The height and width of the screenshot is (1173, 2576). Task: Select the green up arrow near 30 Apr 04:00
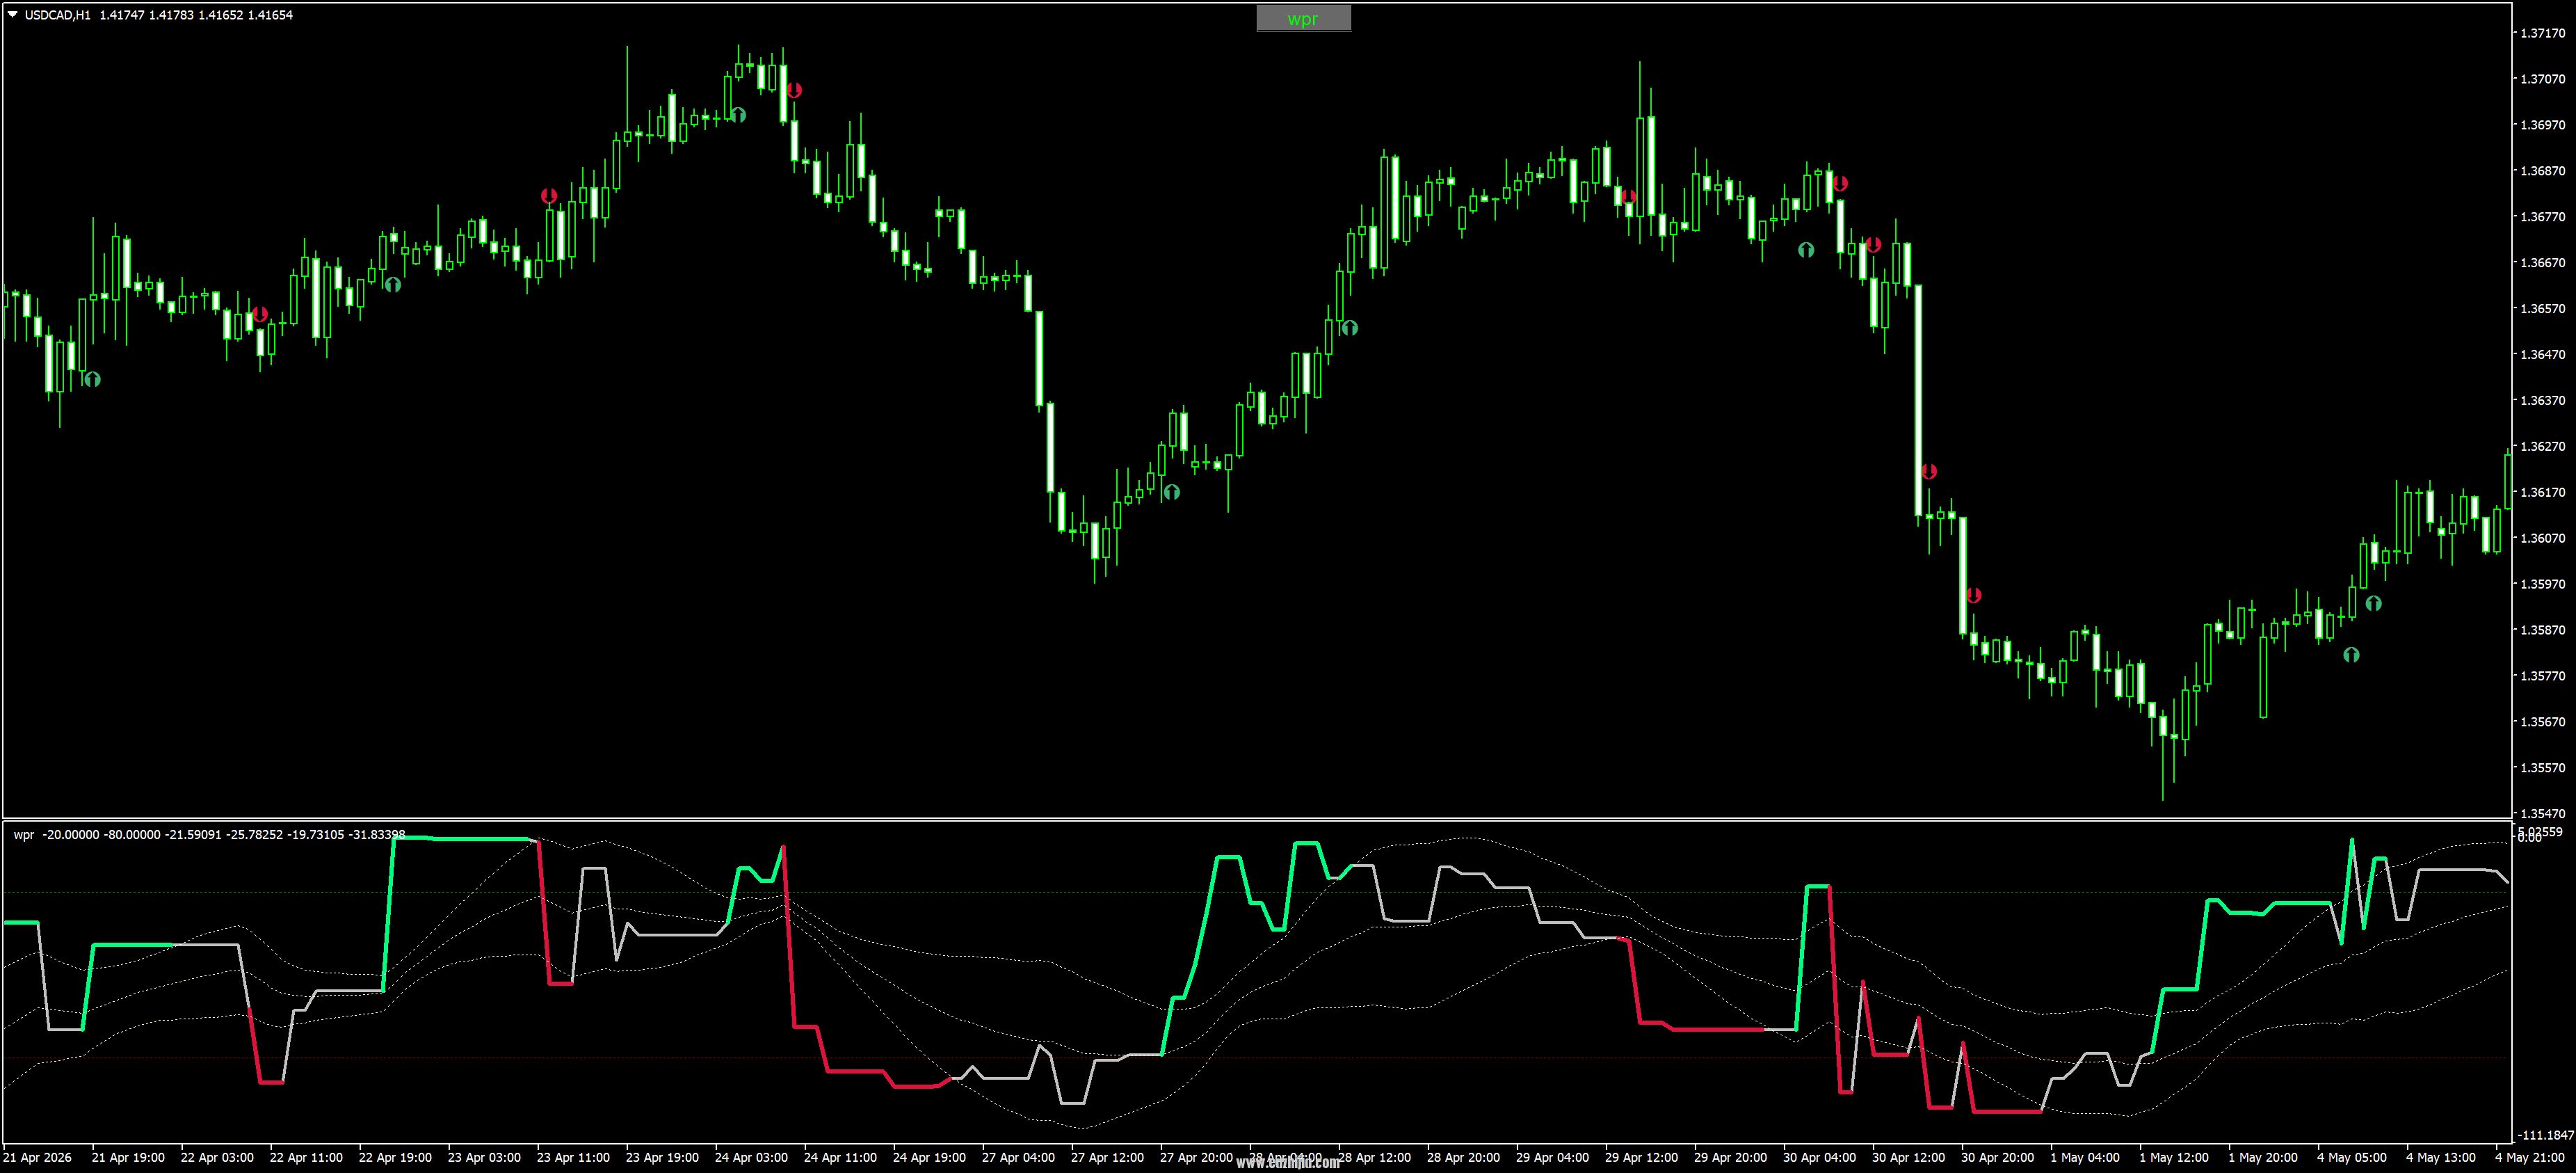(1806, 250)
